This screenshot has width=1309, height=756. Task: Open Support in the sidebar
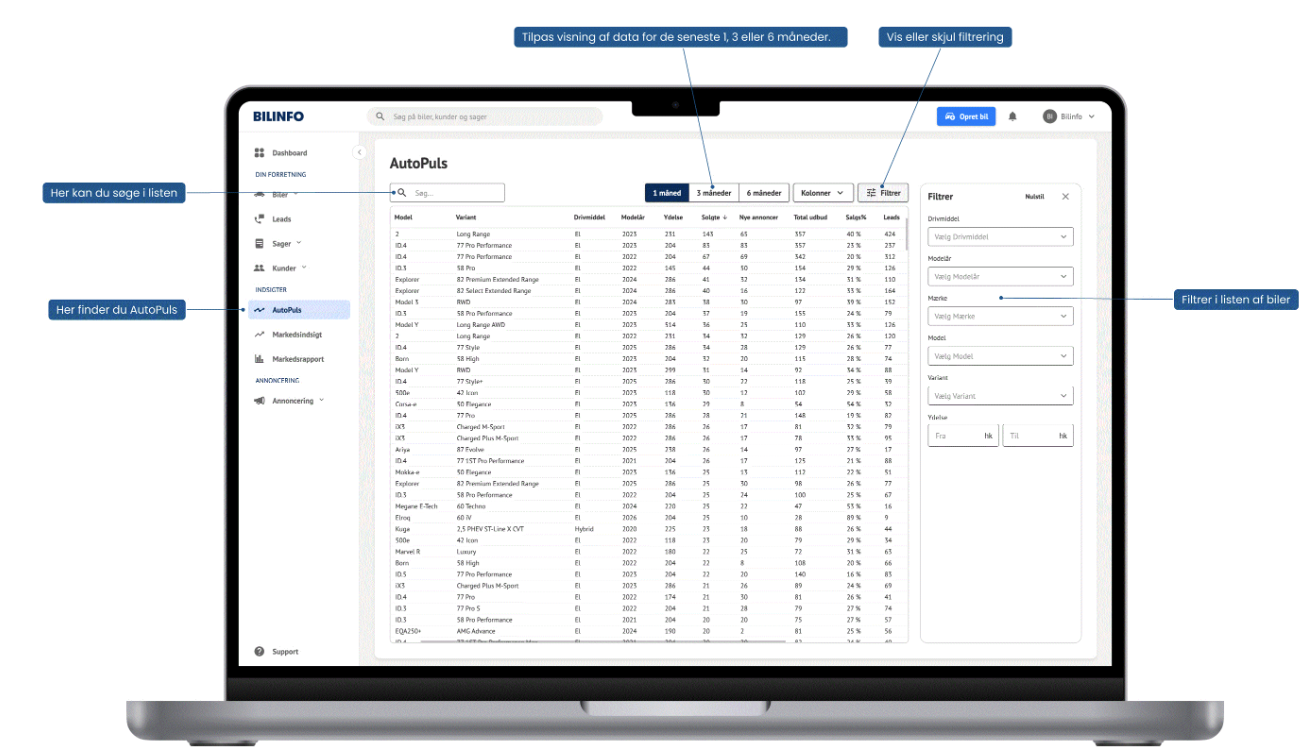point(285,652)
